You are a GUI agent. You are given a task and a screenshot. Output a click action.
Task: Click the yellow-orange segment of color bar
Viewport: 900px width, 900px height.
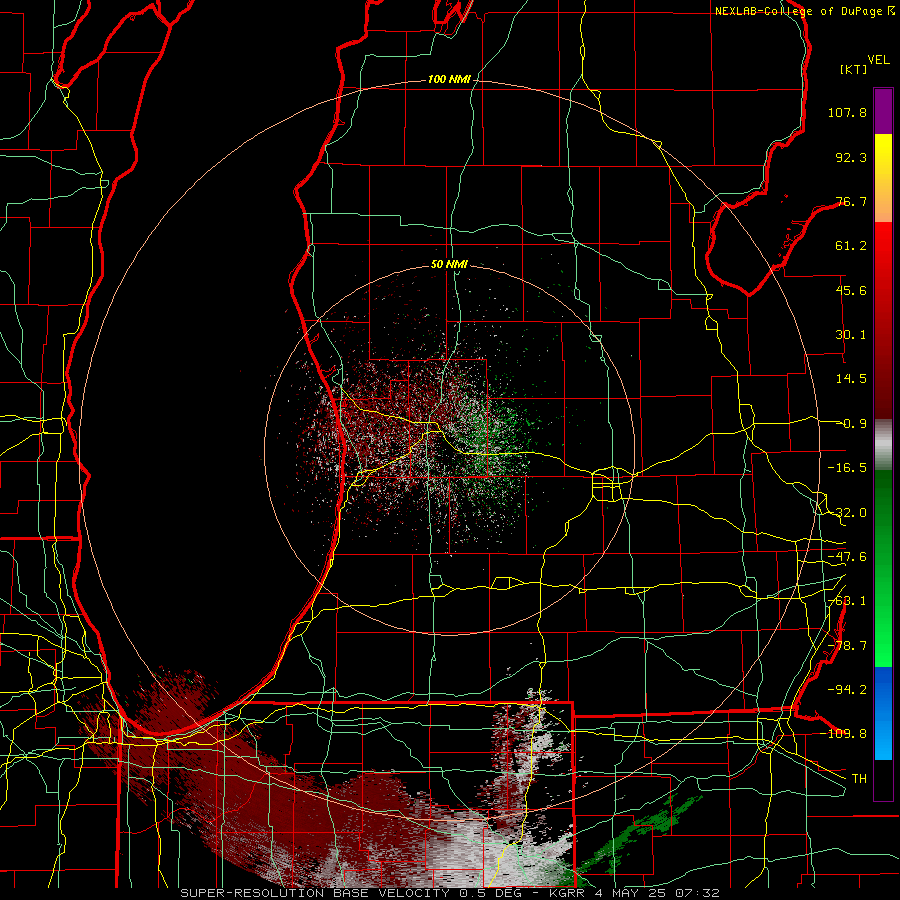click(x=883, y=178)
